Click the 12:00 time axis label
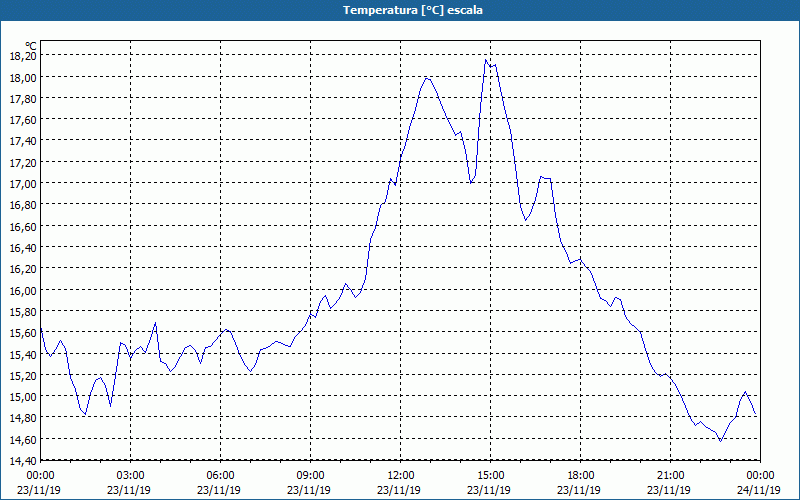 (x=401, y=476)
